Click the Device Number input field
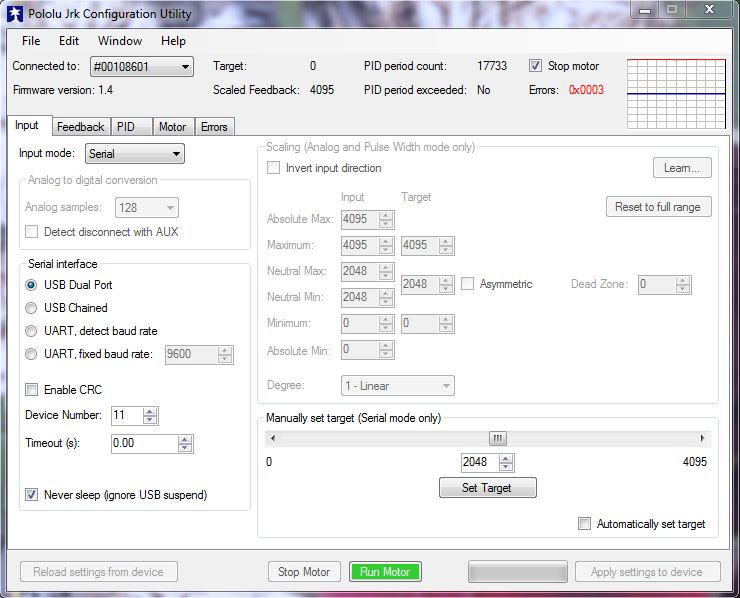Image resolution: width=740 pixels, height=598 pixels. tap(126, 415)
